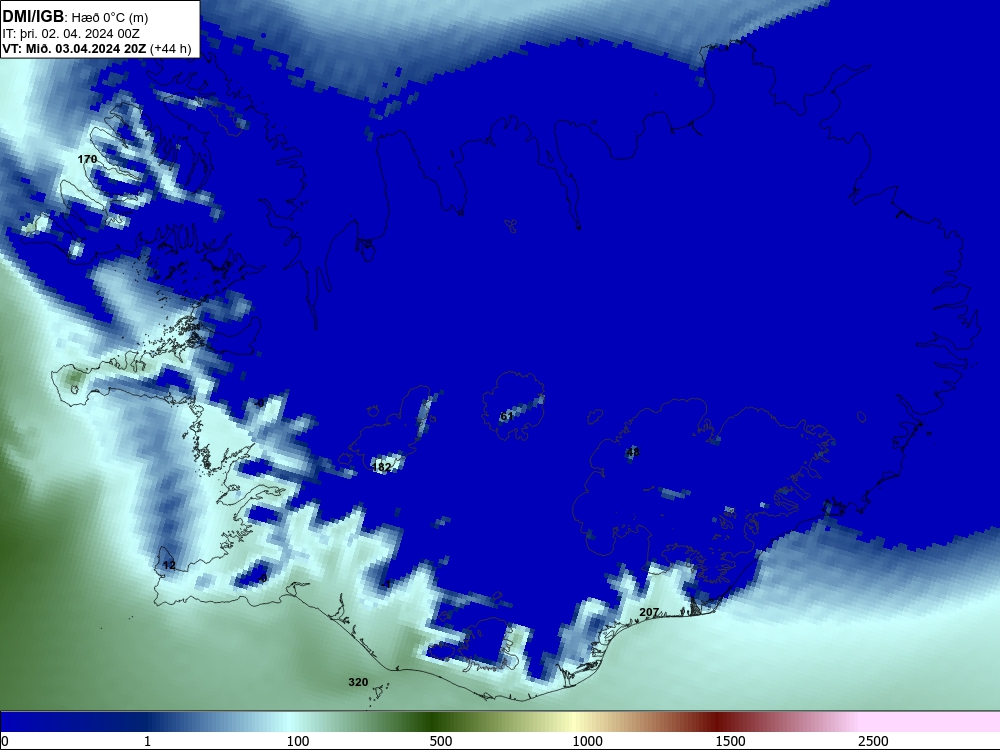This screenshot has height=750, width=1000.
Task: Click the 'VT: Mið. 03.04.2024 20Z' valid time
Action: point(75,49)
